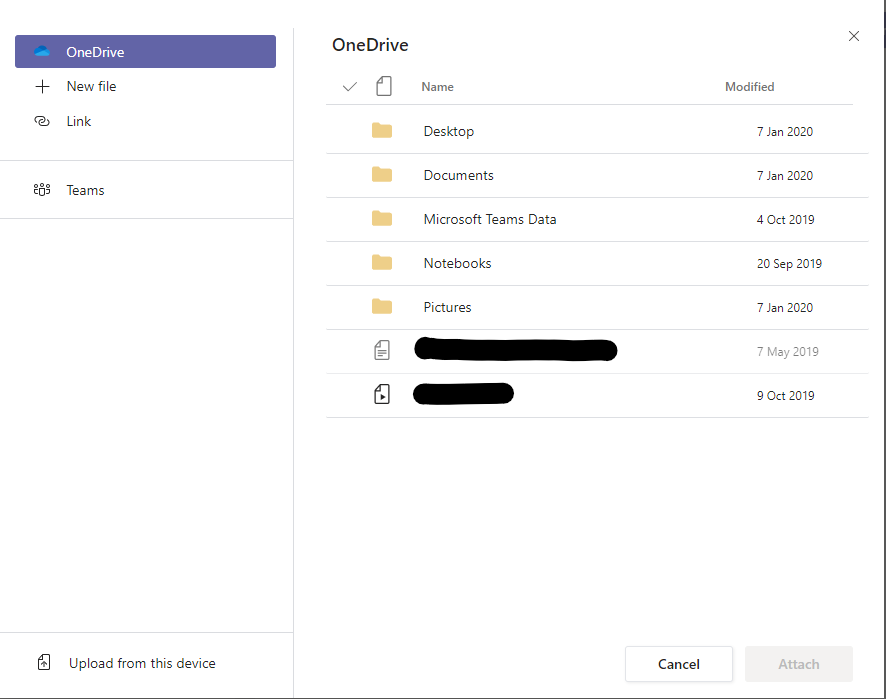The height and width of the screenshot is (699, 886).
Task: Open the Microsoft Teams Data folder
Action: (489, 219)
